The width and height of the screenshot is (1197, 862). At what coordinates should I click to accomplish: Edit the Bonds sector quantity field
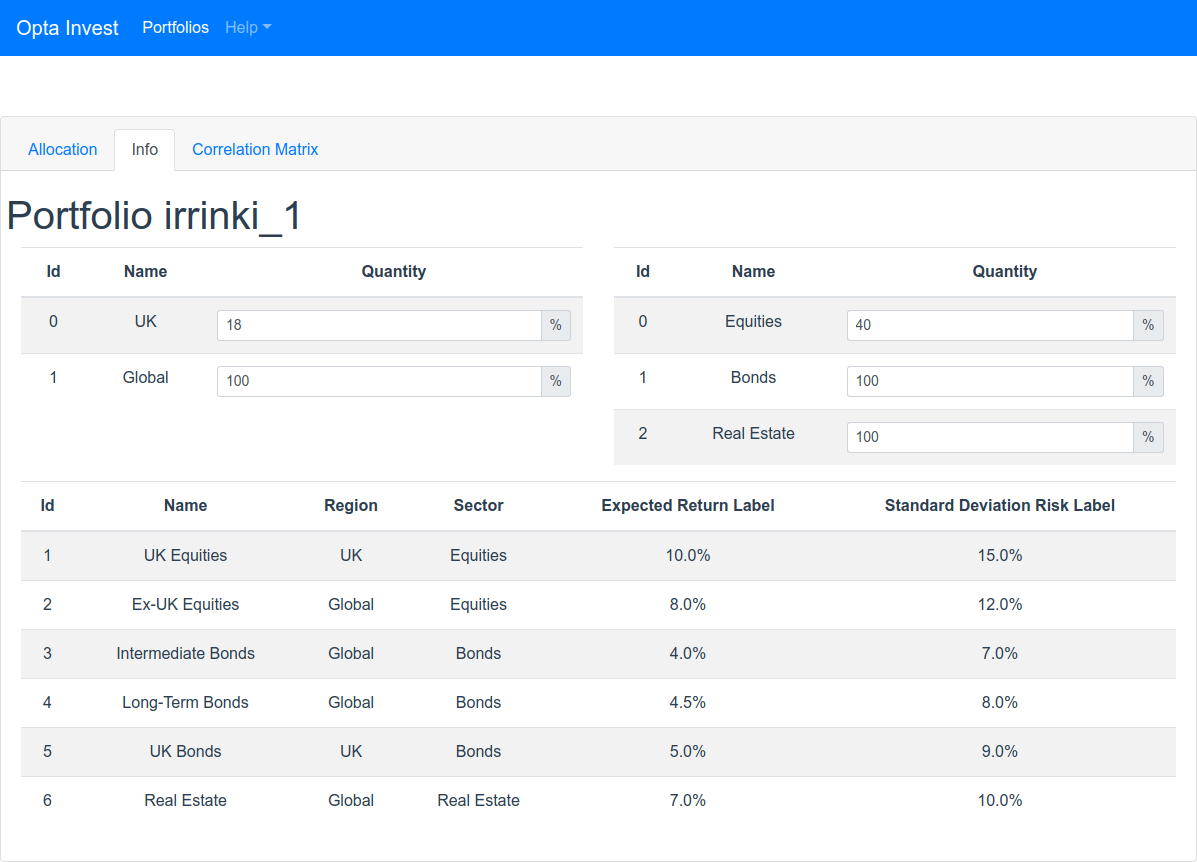pyautogui.click(x=990, y=381)
